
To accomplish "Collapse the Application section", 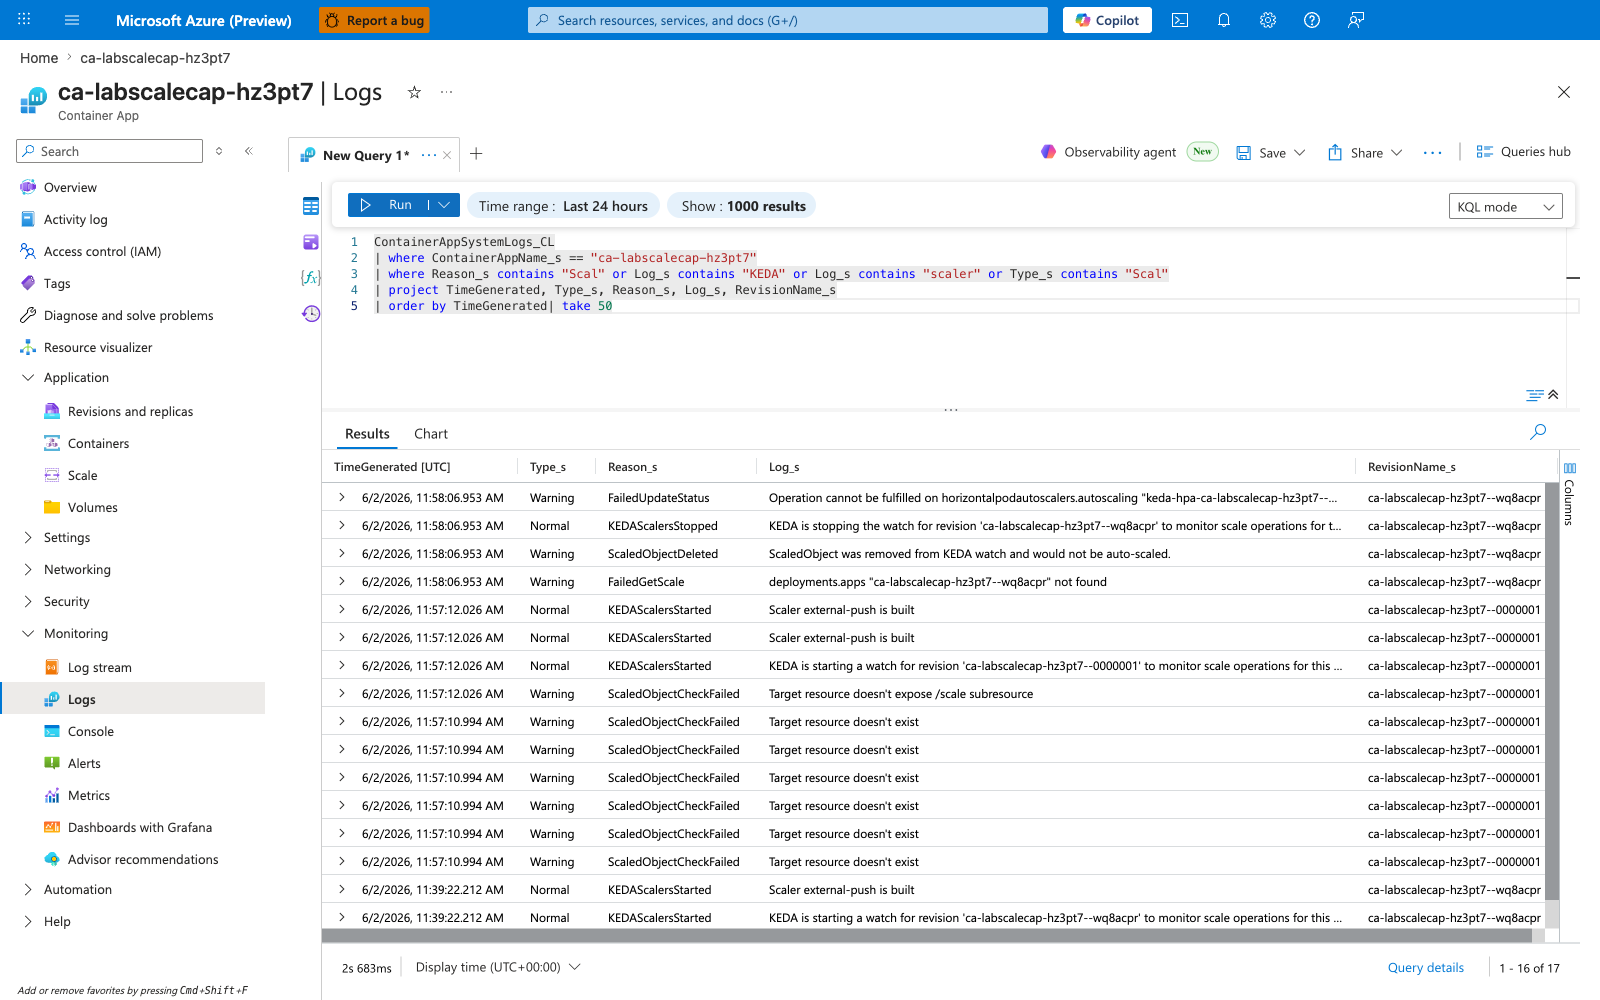I will click(28, 378).
